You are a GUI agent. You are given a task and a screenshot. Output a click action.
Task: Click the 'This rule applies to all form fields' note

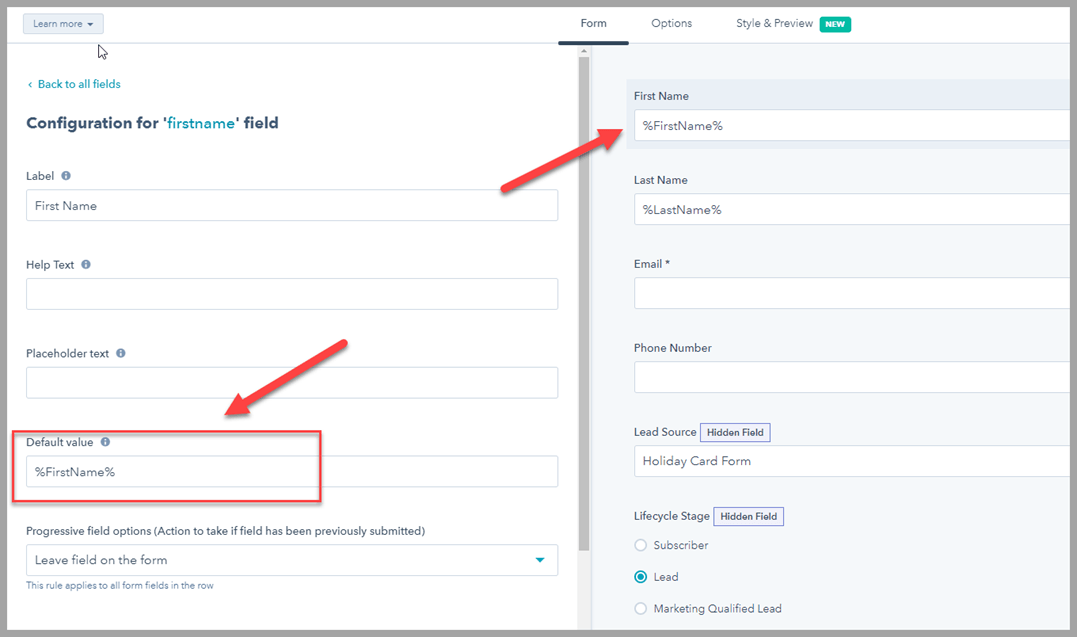(120, 585)
